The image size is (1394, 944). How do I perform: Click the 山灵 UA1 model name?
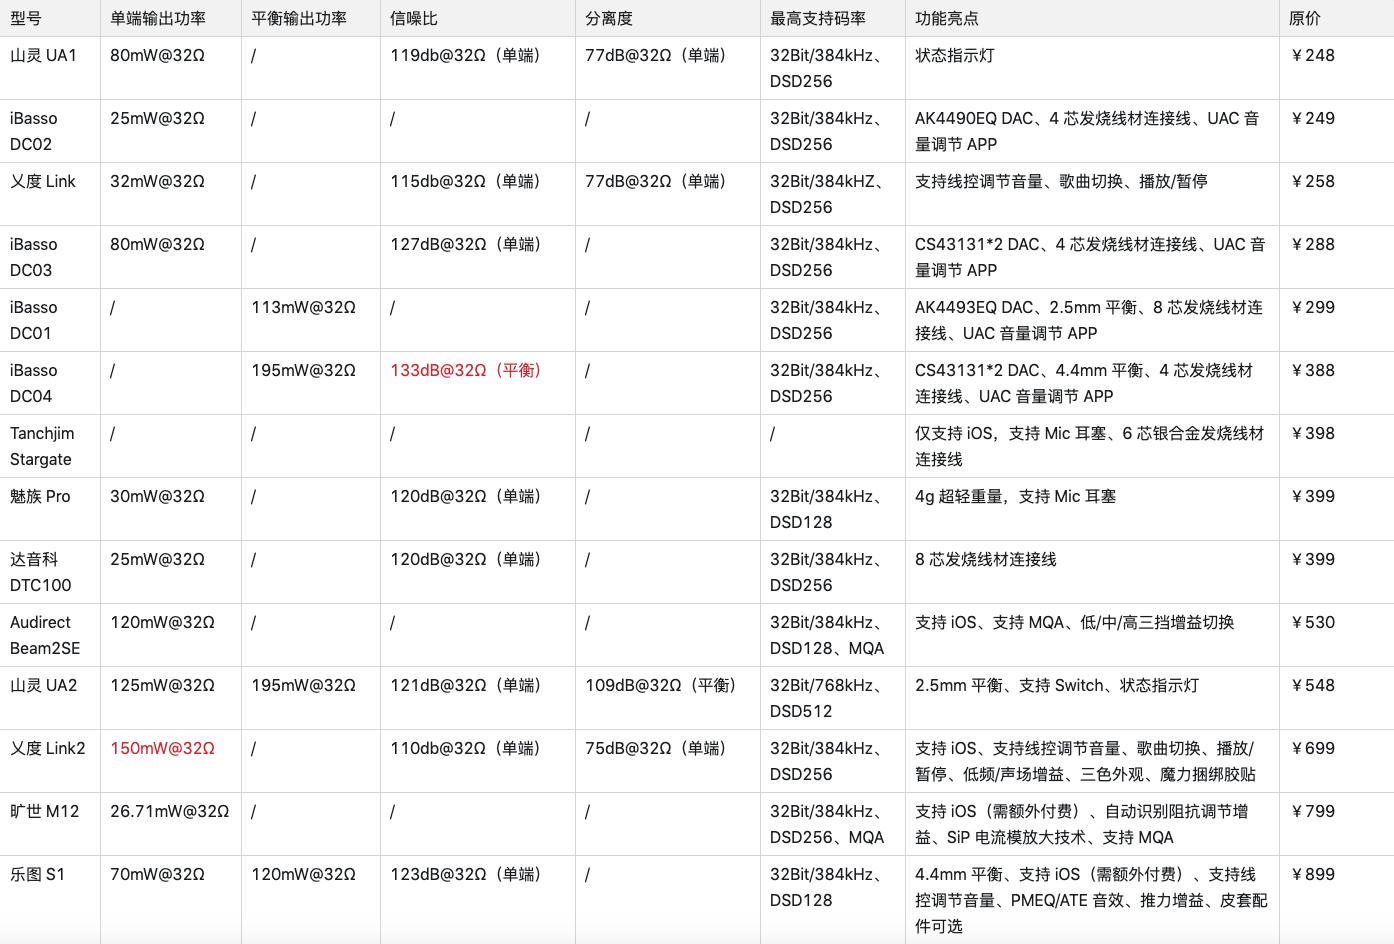tap(42, 55)
